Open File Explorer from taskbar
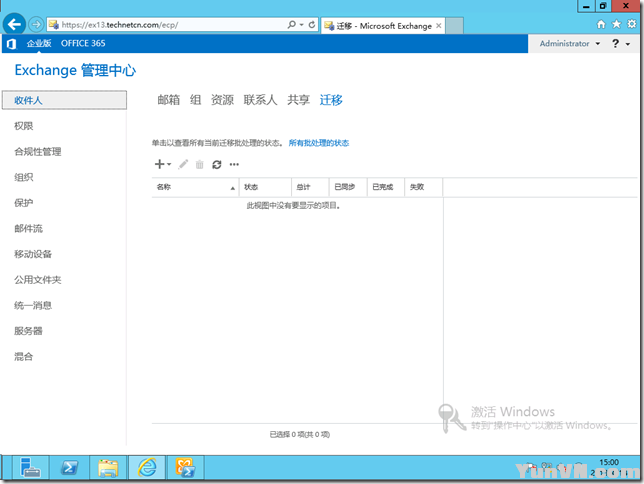644x484 pixels. click(108, 468)
